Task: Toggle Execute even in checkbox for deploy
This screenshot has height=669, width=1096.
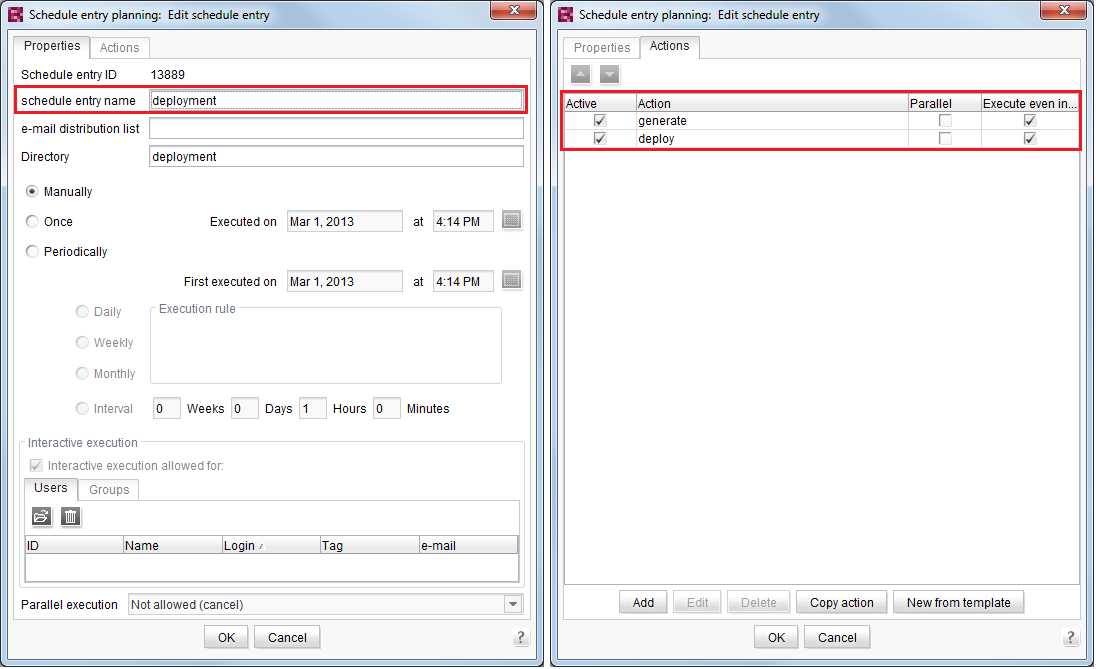Action: (x=1030, y=138)
